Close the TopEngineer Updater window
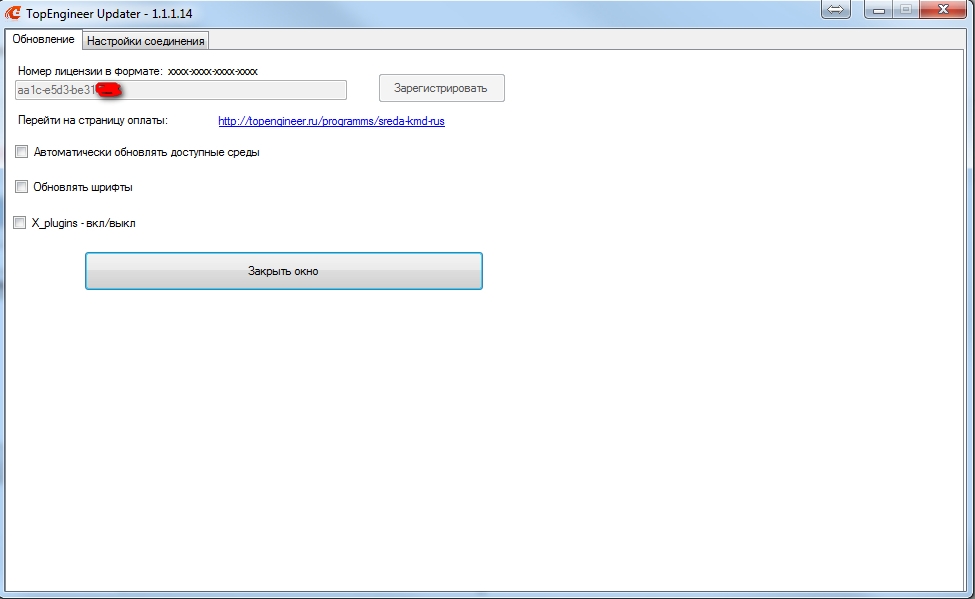Screen dimensions: 975x599 [943, 9]
